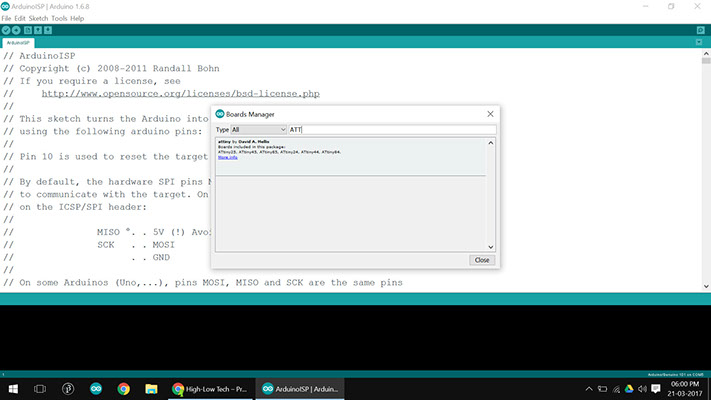Show hidden system tray icons
This screenshot has height=400, width=711.
pyautogui.click(x=589, y=389)
